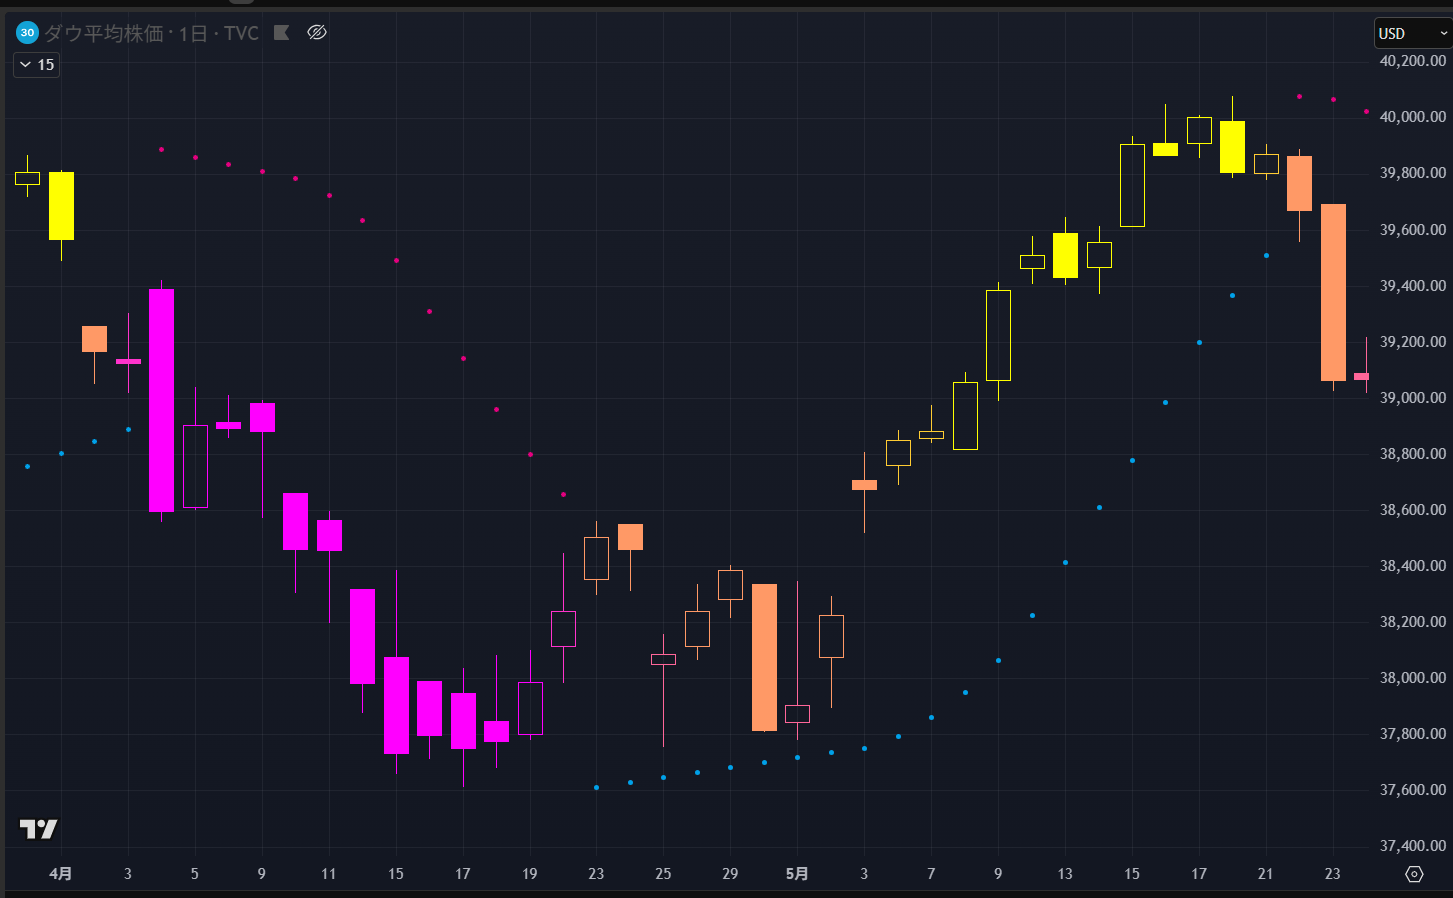Click the 11 date label on time axis
The height and width of the screenshot is (898, 1453).
[x=329, y=874]
